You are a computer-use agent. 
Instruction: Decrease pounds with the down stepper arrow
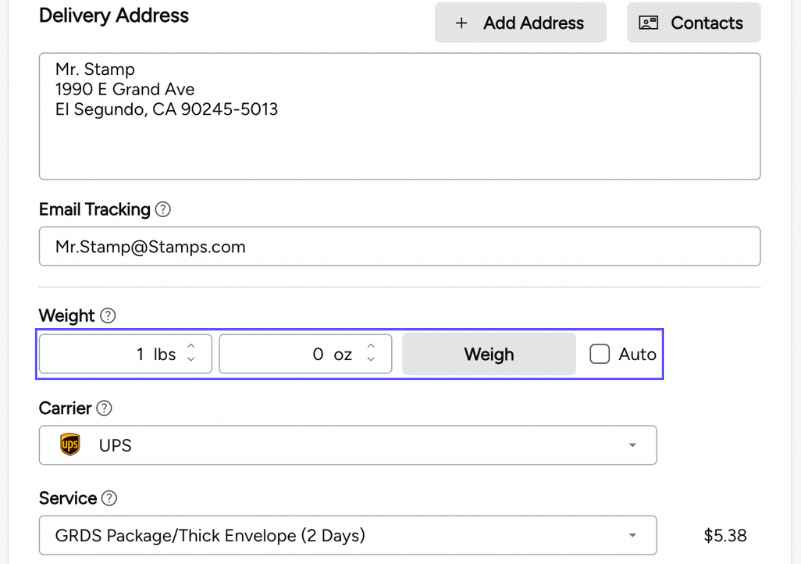click(x=191, y=360)
